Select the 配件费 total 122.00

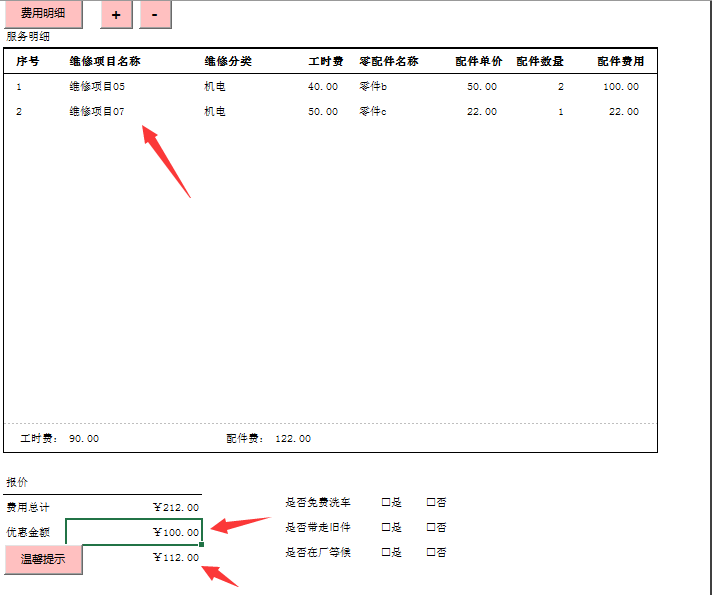293,438
